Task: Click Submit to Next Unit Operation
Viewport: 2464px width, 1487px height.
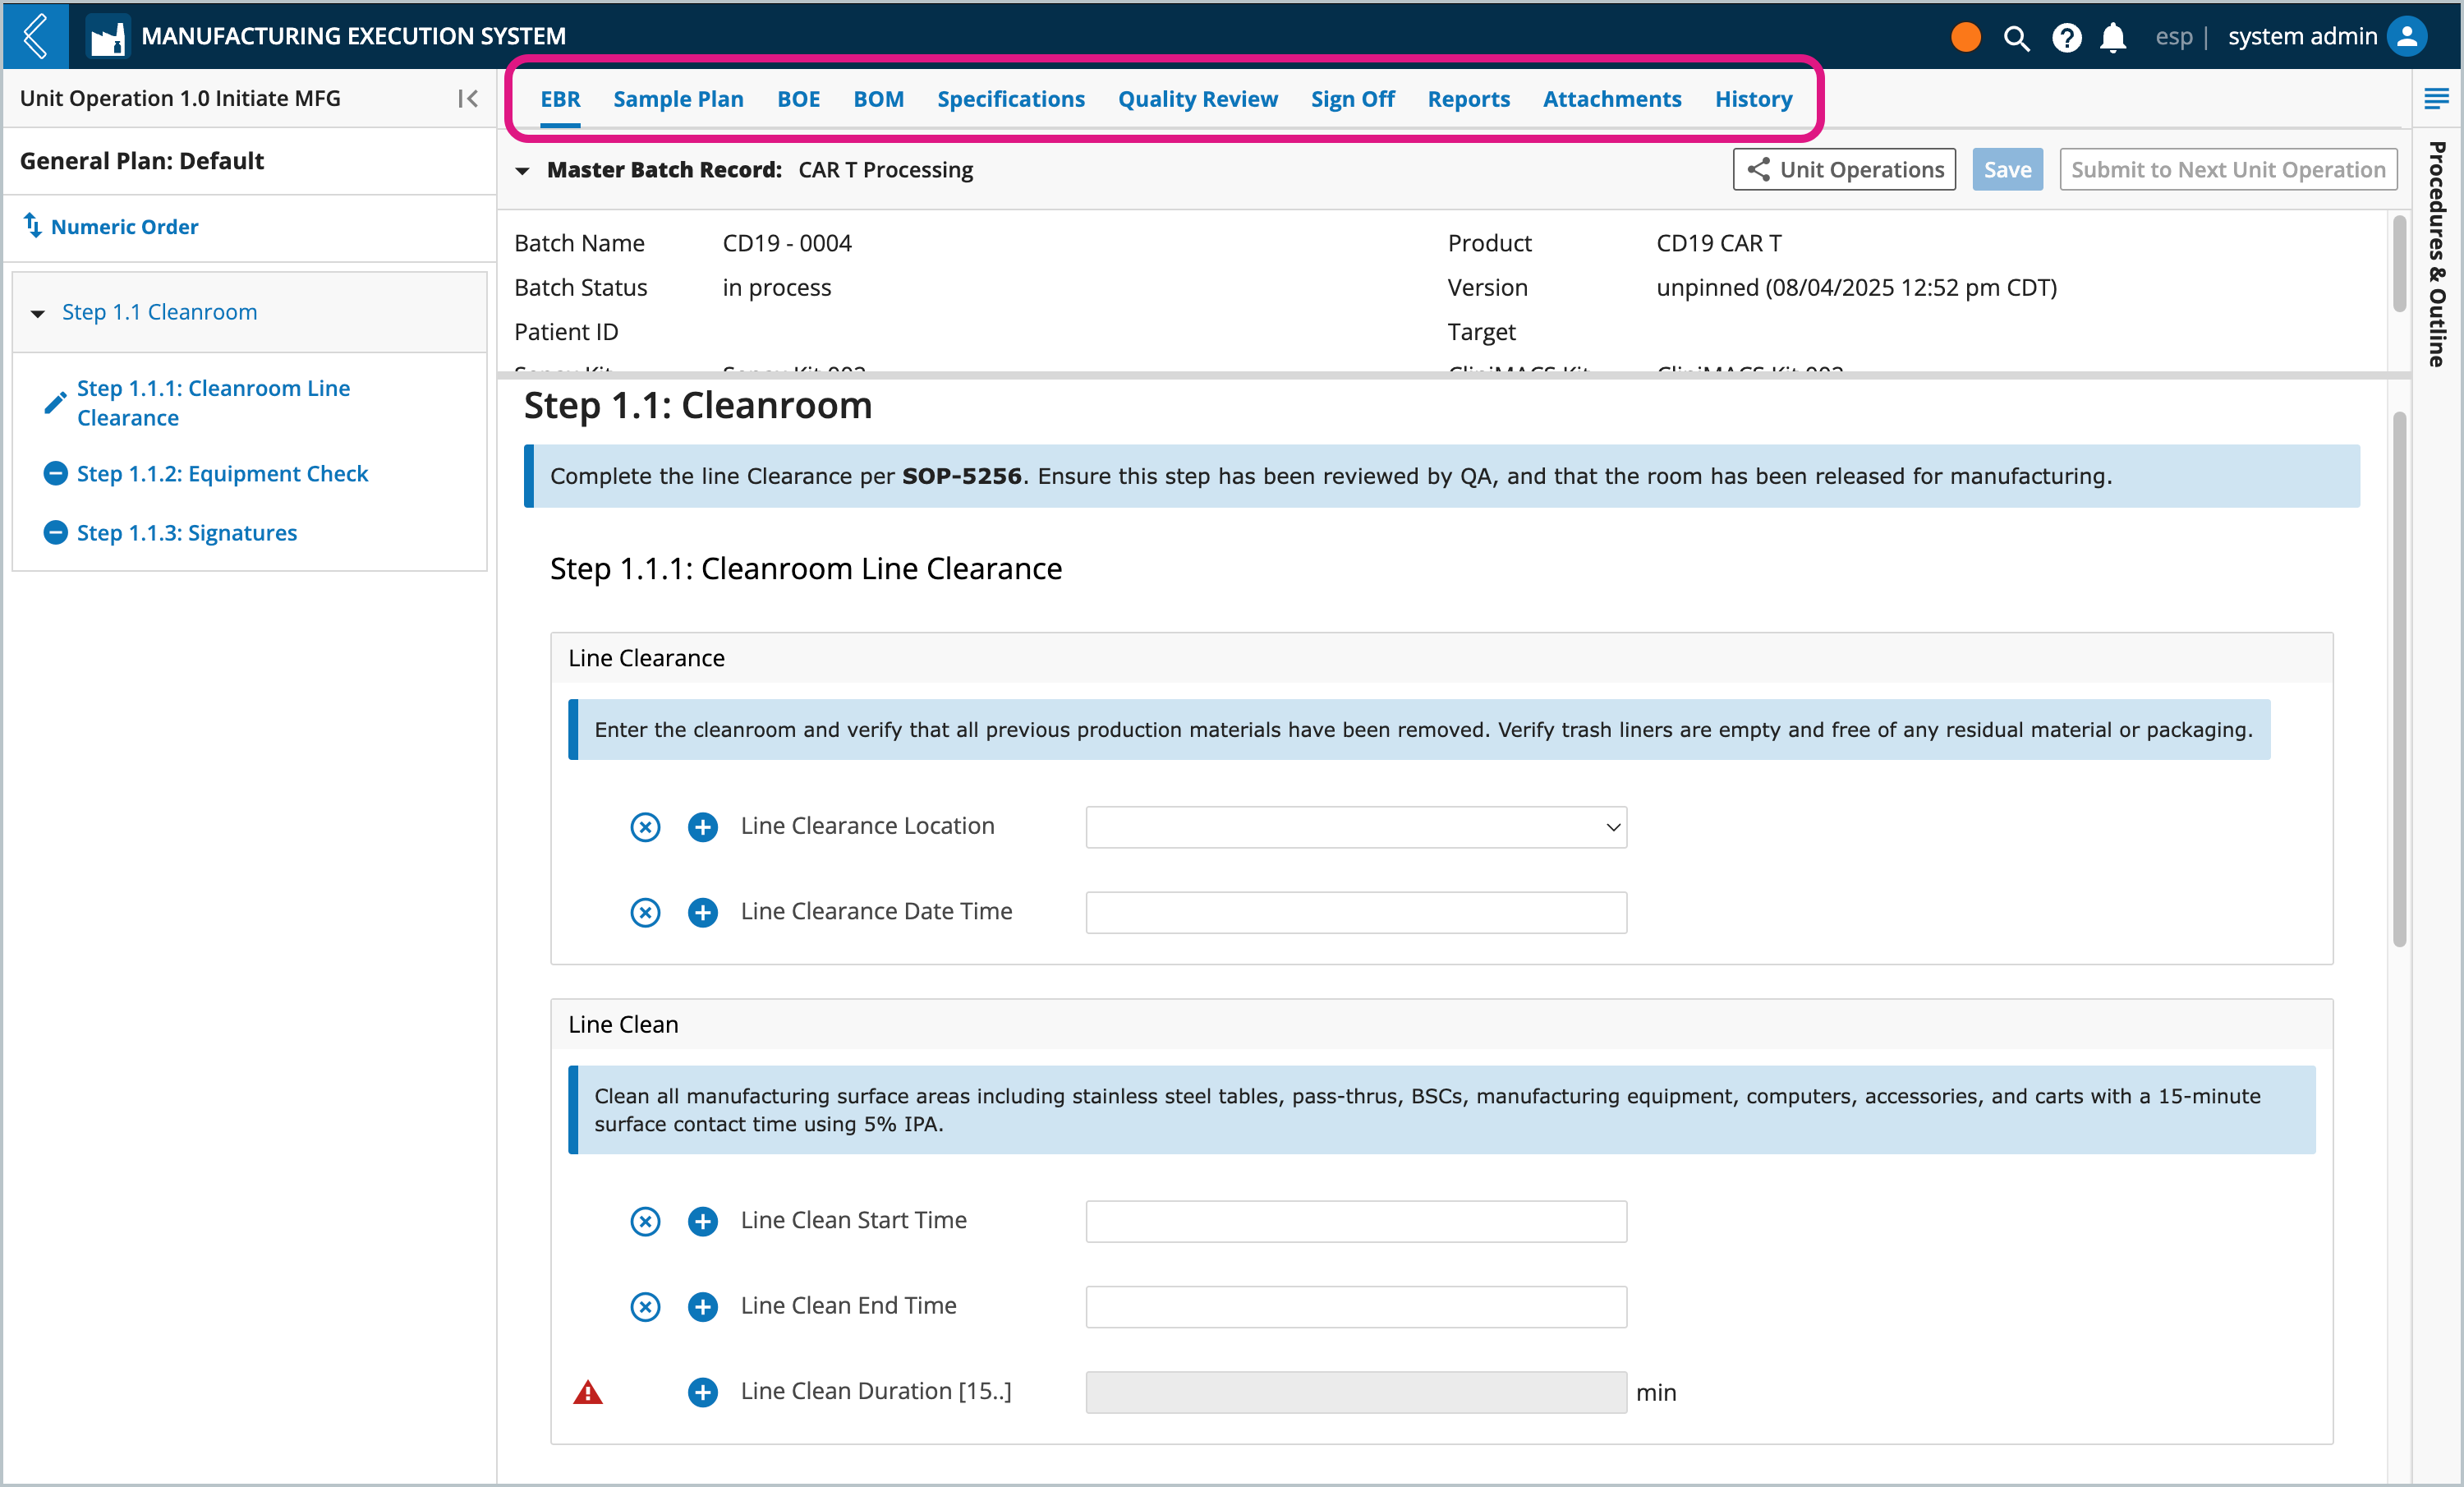Action: click(2228, 170)
